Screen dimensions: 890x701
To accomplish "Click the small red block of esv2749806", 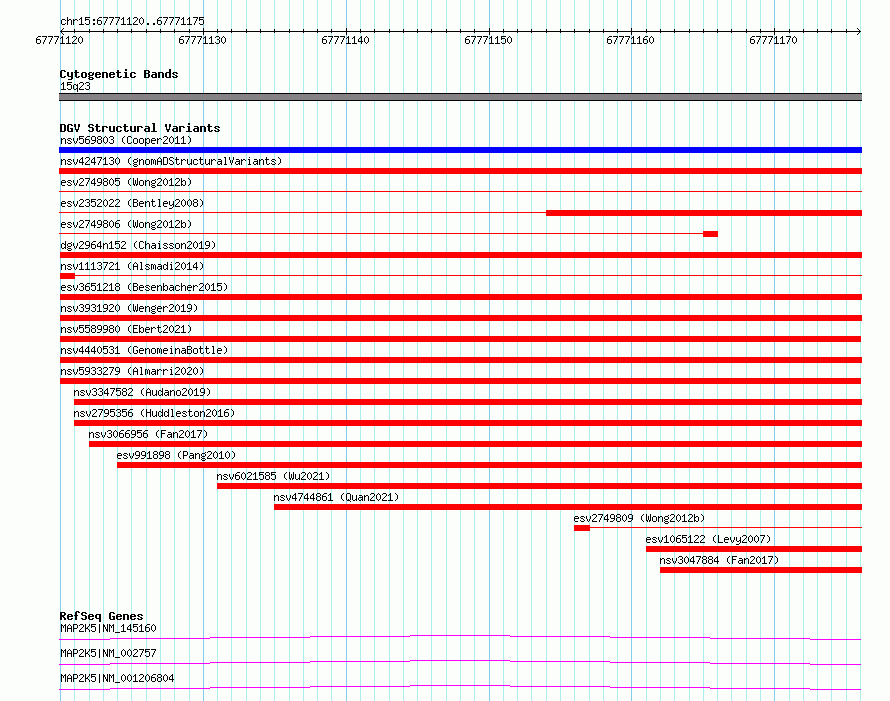I will (x=710, y=234).
